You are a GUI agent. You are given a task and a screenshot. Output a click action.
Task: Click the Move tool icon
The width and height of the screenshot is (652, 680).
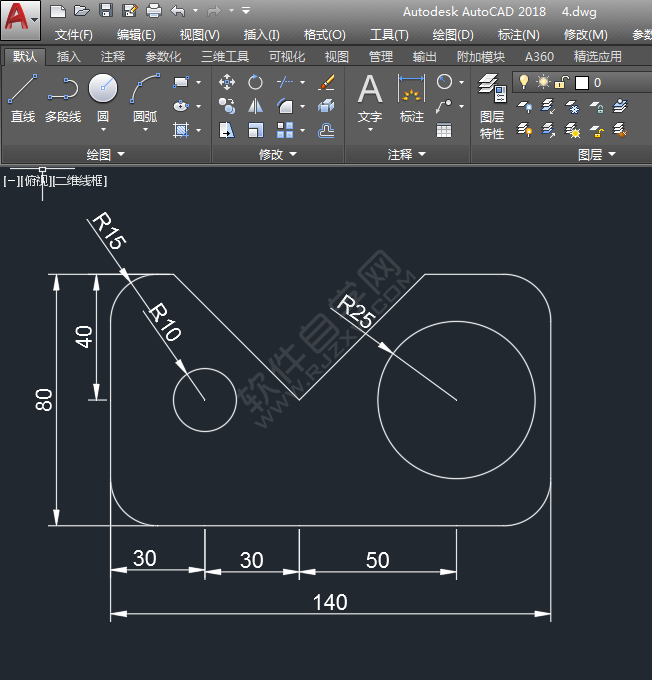(227, 82)
